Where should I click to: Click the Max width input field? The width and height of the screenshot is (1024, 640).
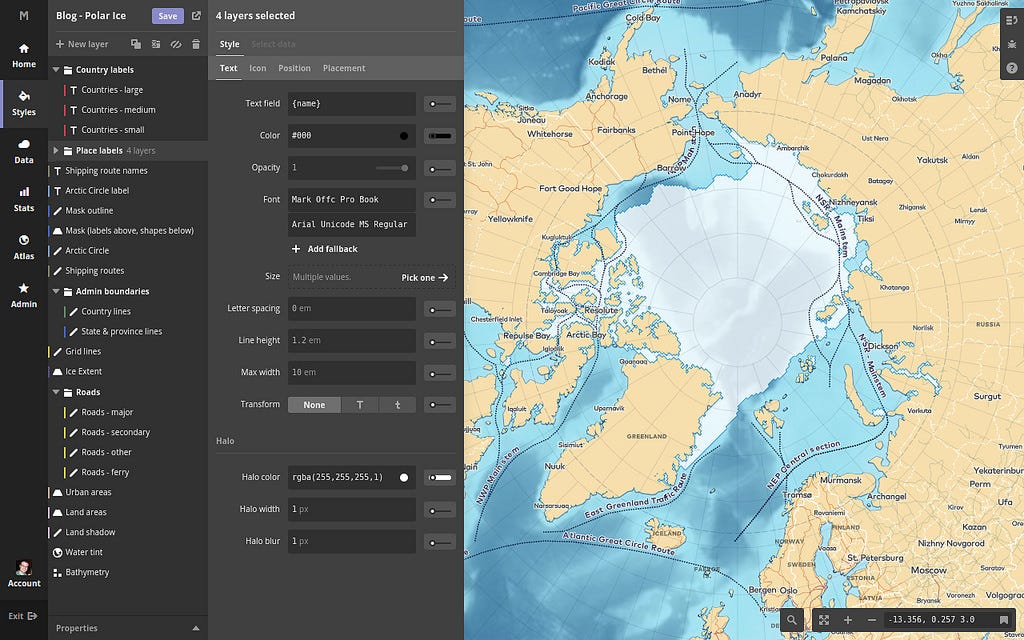349,372
